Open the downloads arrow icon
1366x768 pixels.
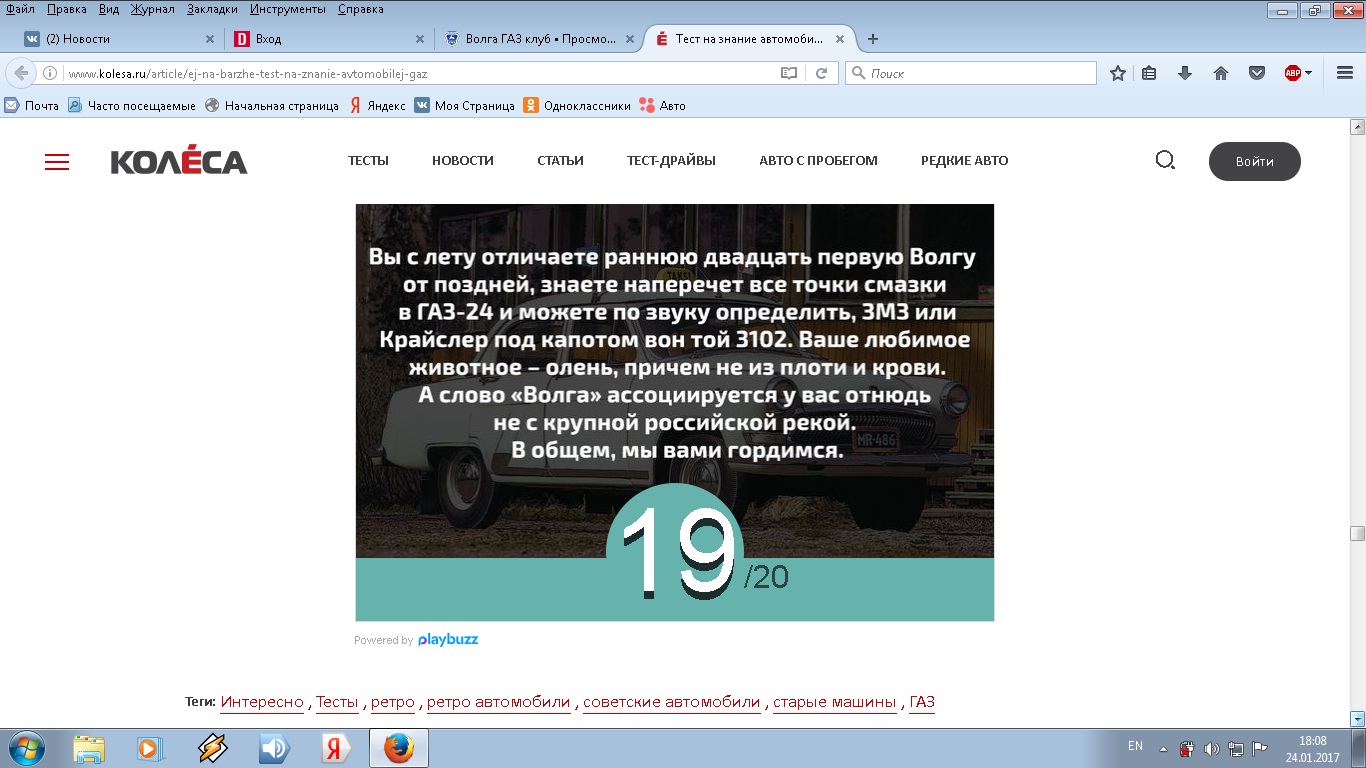(x=1185, y=73)
